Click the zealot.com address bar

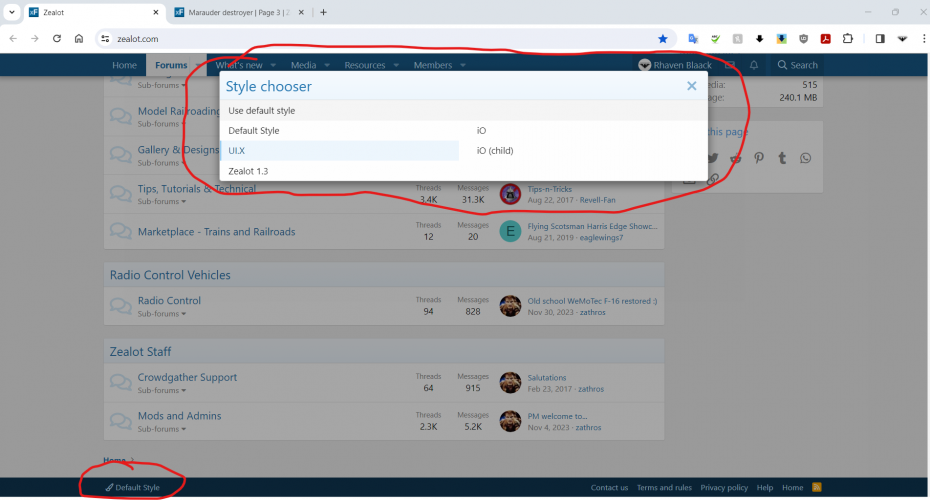click(x=386, y=39)
